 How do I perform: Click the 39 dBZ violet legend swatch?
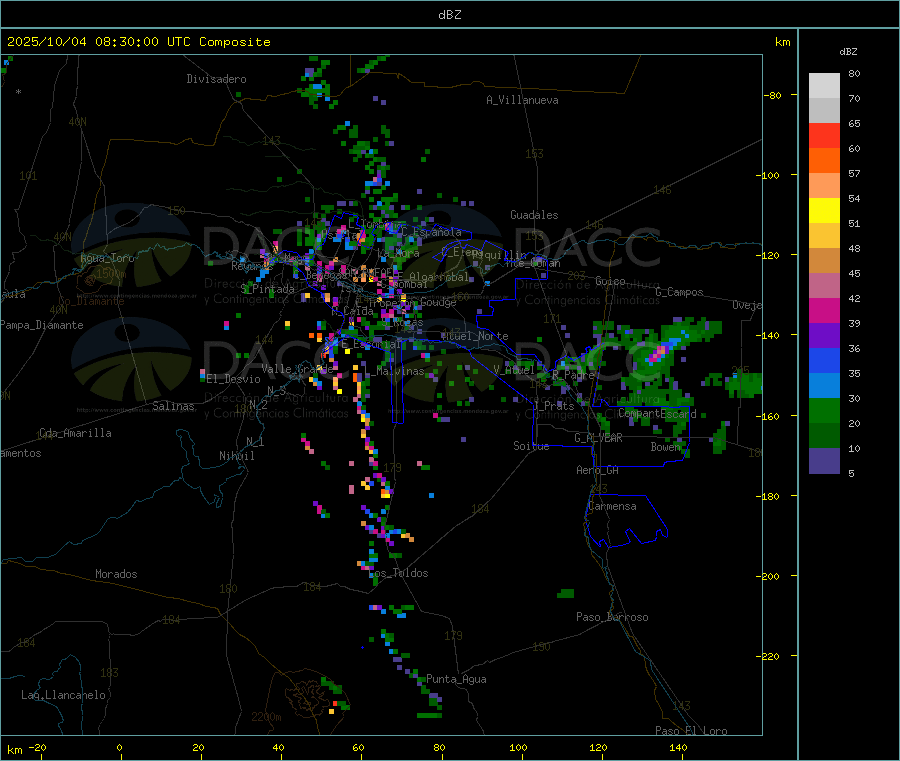click(824, 336)
